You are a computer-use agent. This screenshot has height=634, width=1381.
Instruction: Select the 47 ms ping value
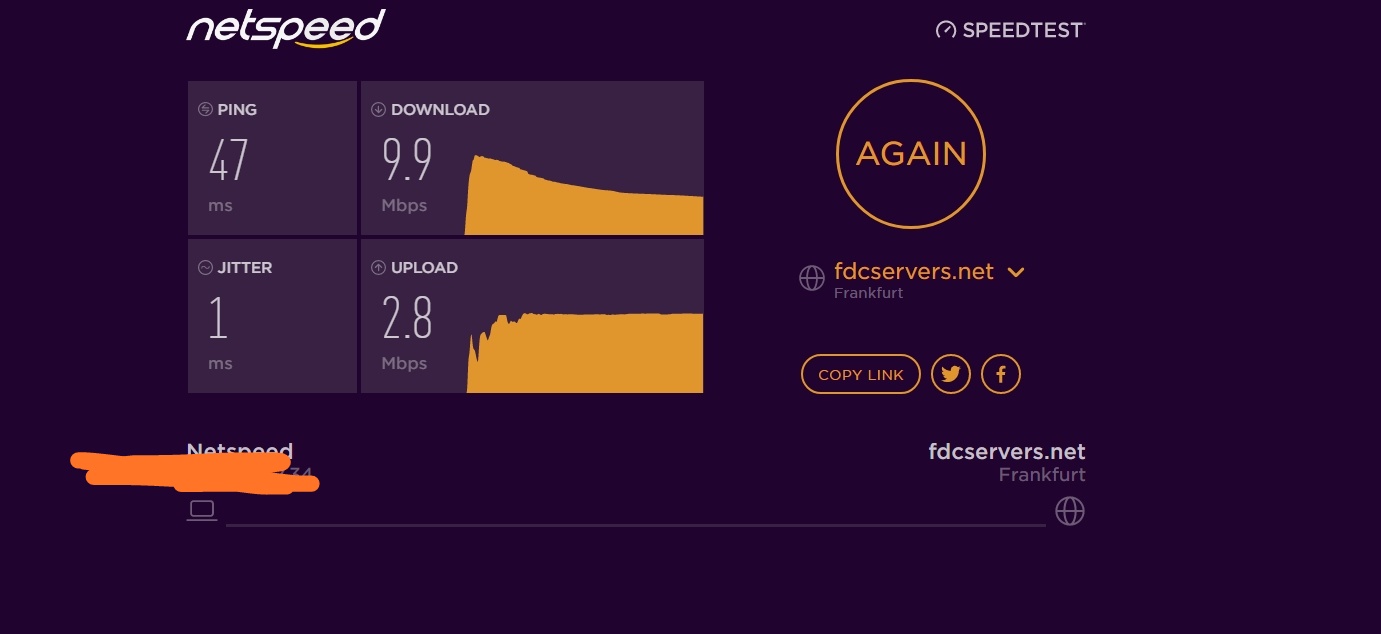point(228,160)
